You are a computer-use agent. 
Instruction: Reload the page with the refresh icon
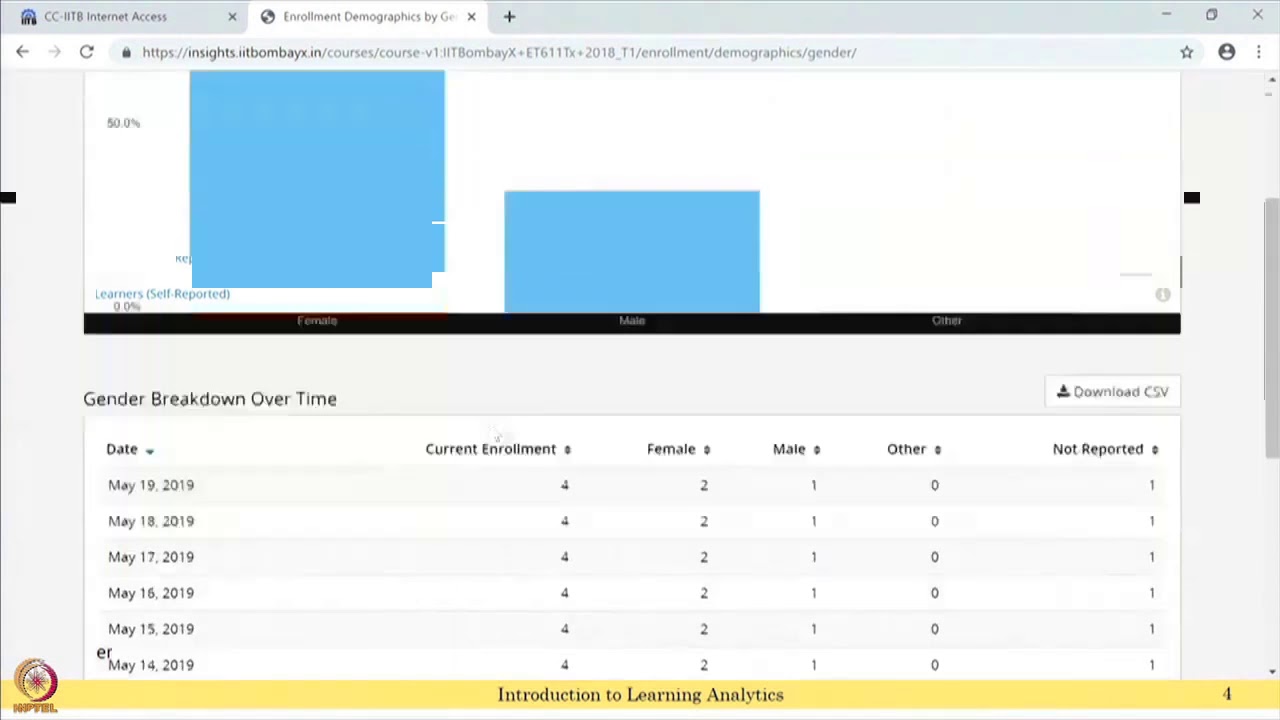click(87, 52)
